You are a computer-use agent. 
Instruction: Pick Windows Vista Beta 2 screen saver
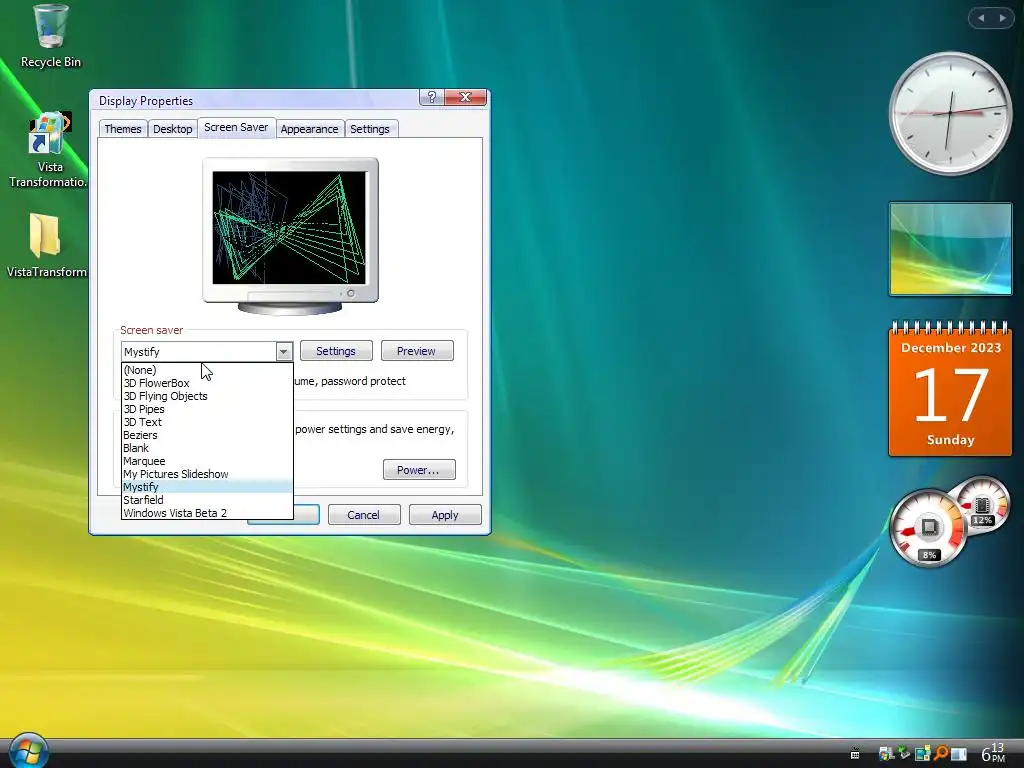coord(207,513)
